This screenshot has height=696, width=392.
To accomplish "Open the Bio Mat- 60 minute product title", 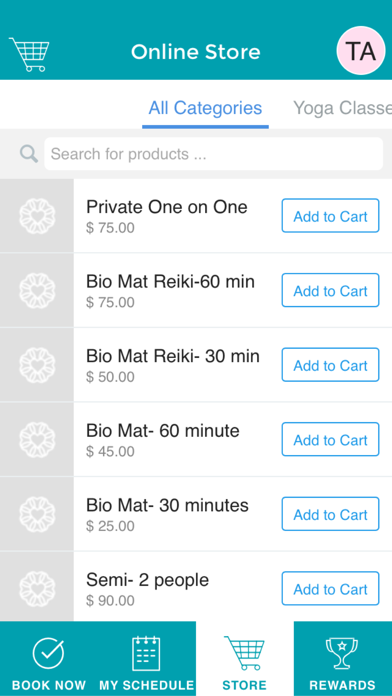I will point(163,431).
